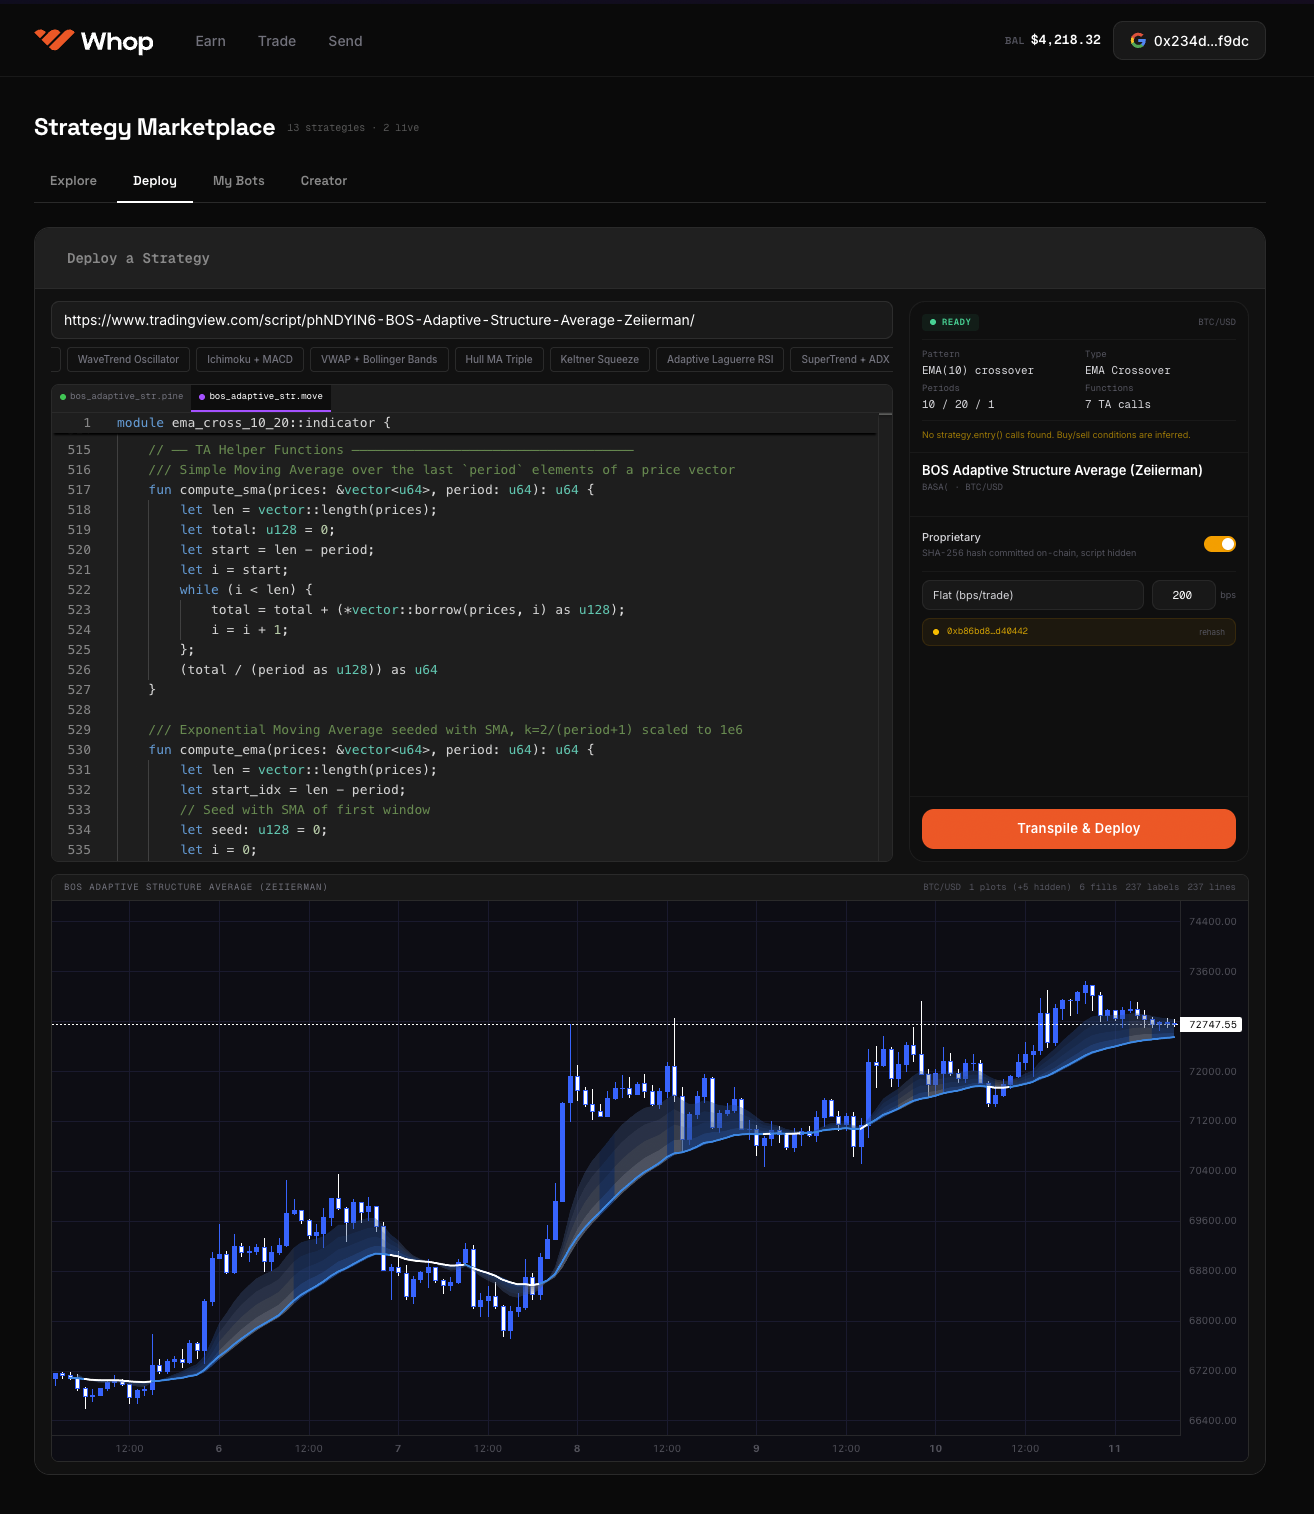Switch to bos_adaptive_str.pine file tab
The width and height of the screenshot is (1314, 1514).
point(122,397)
